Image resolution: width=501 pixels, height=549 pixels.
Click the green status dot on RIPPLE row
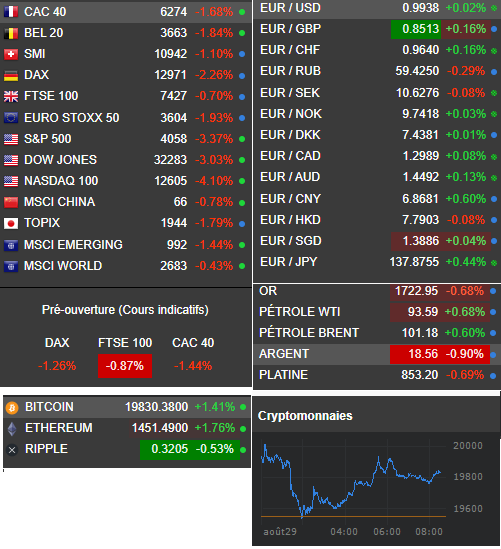[243, 450]
